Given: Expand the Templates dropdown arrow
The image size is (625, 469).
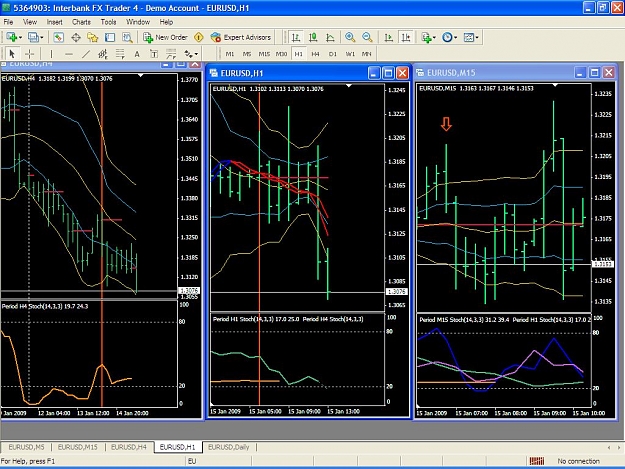Looking at the screenshot, I should [477, 38].
